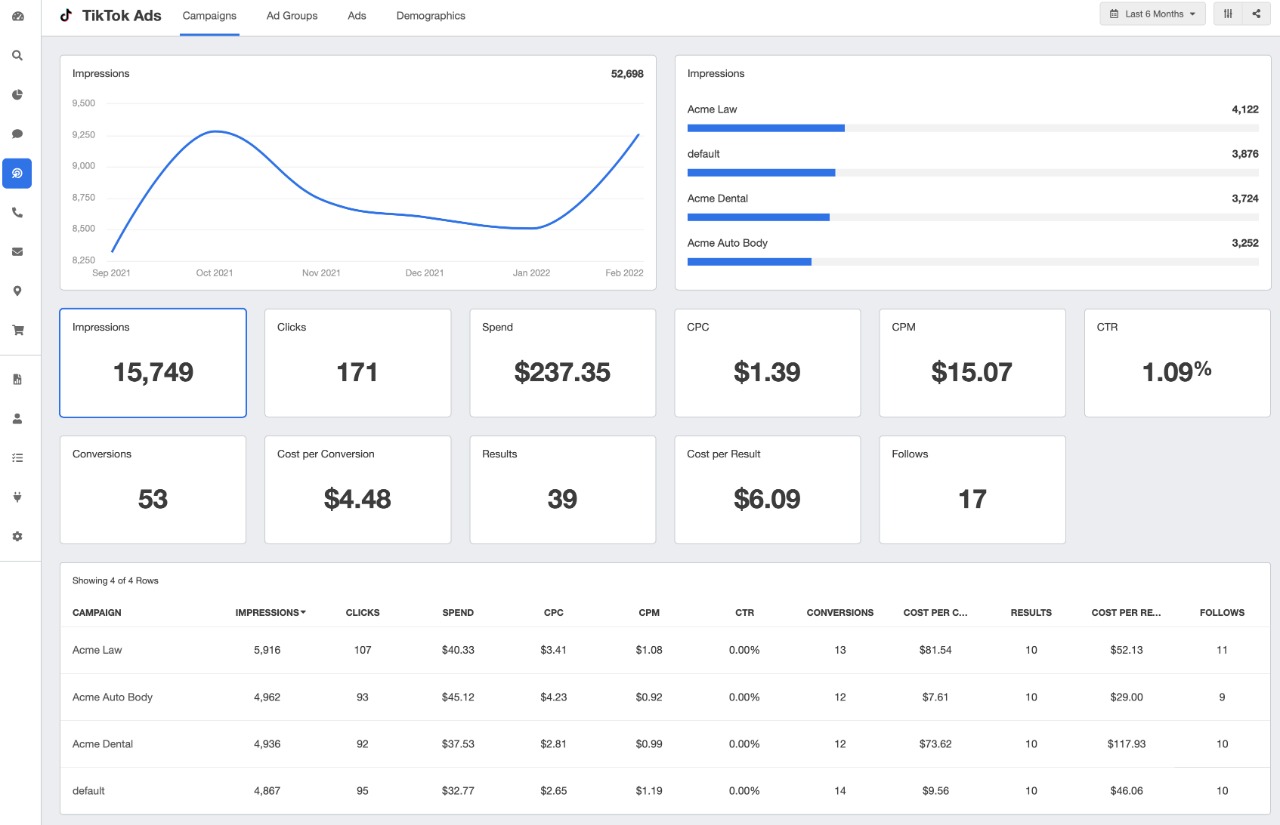The height and width of the screenshot is (825, 1280).
Task: Open the plug integrations sidebar icon
Action: point(17,497)
